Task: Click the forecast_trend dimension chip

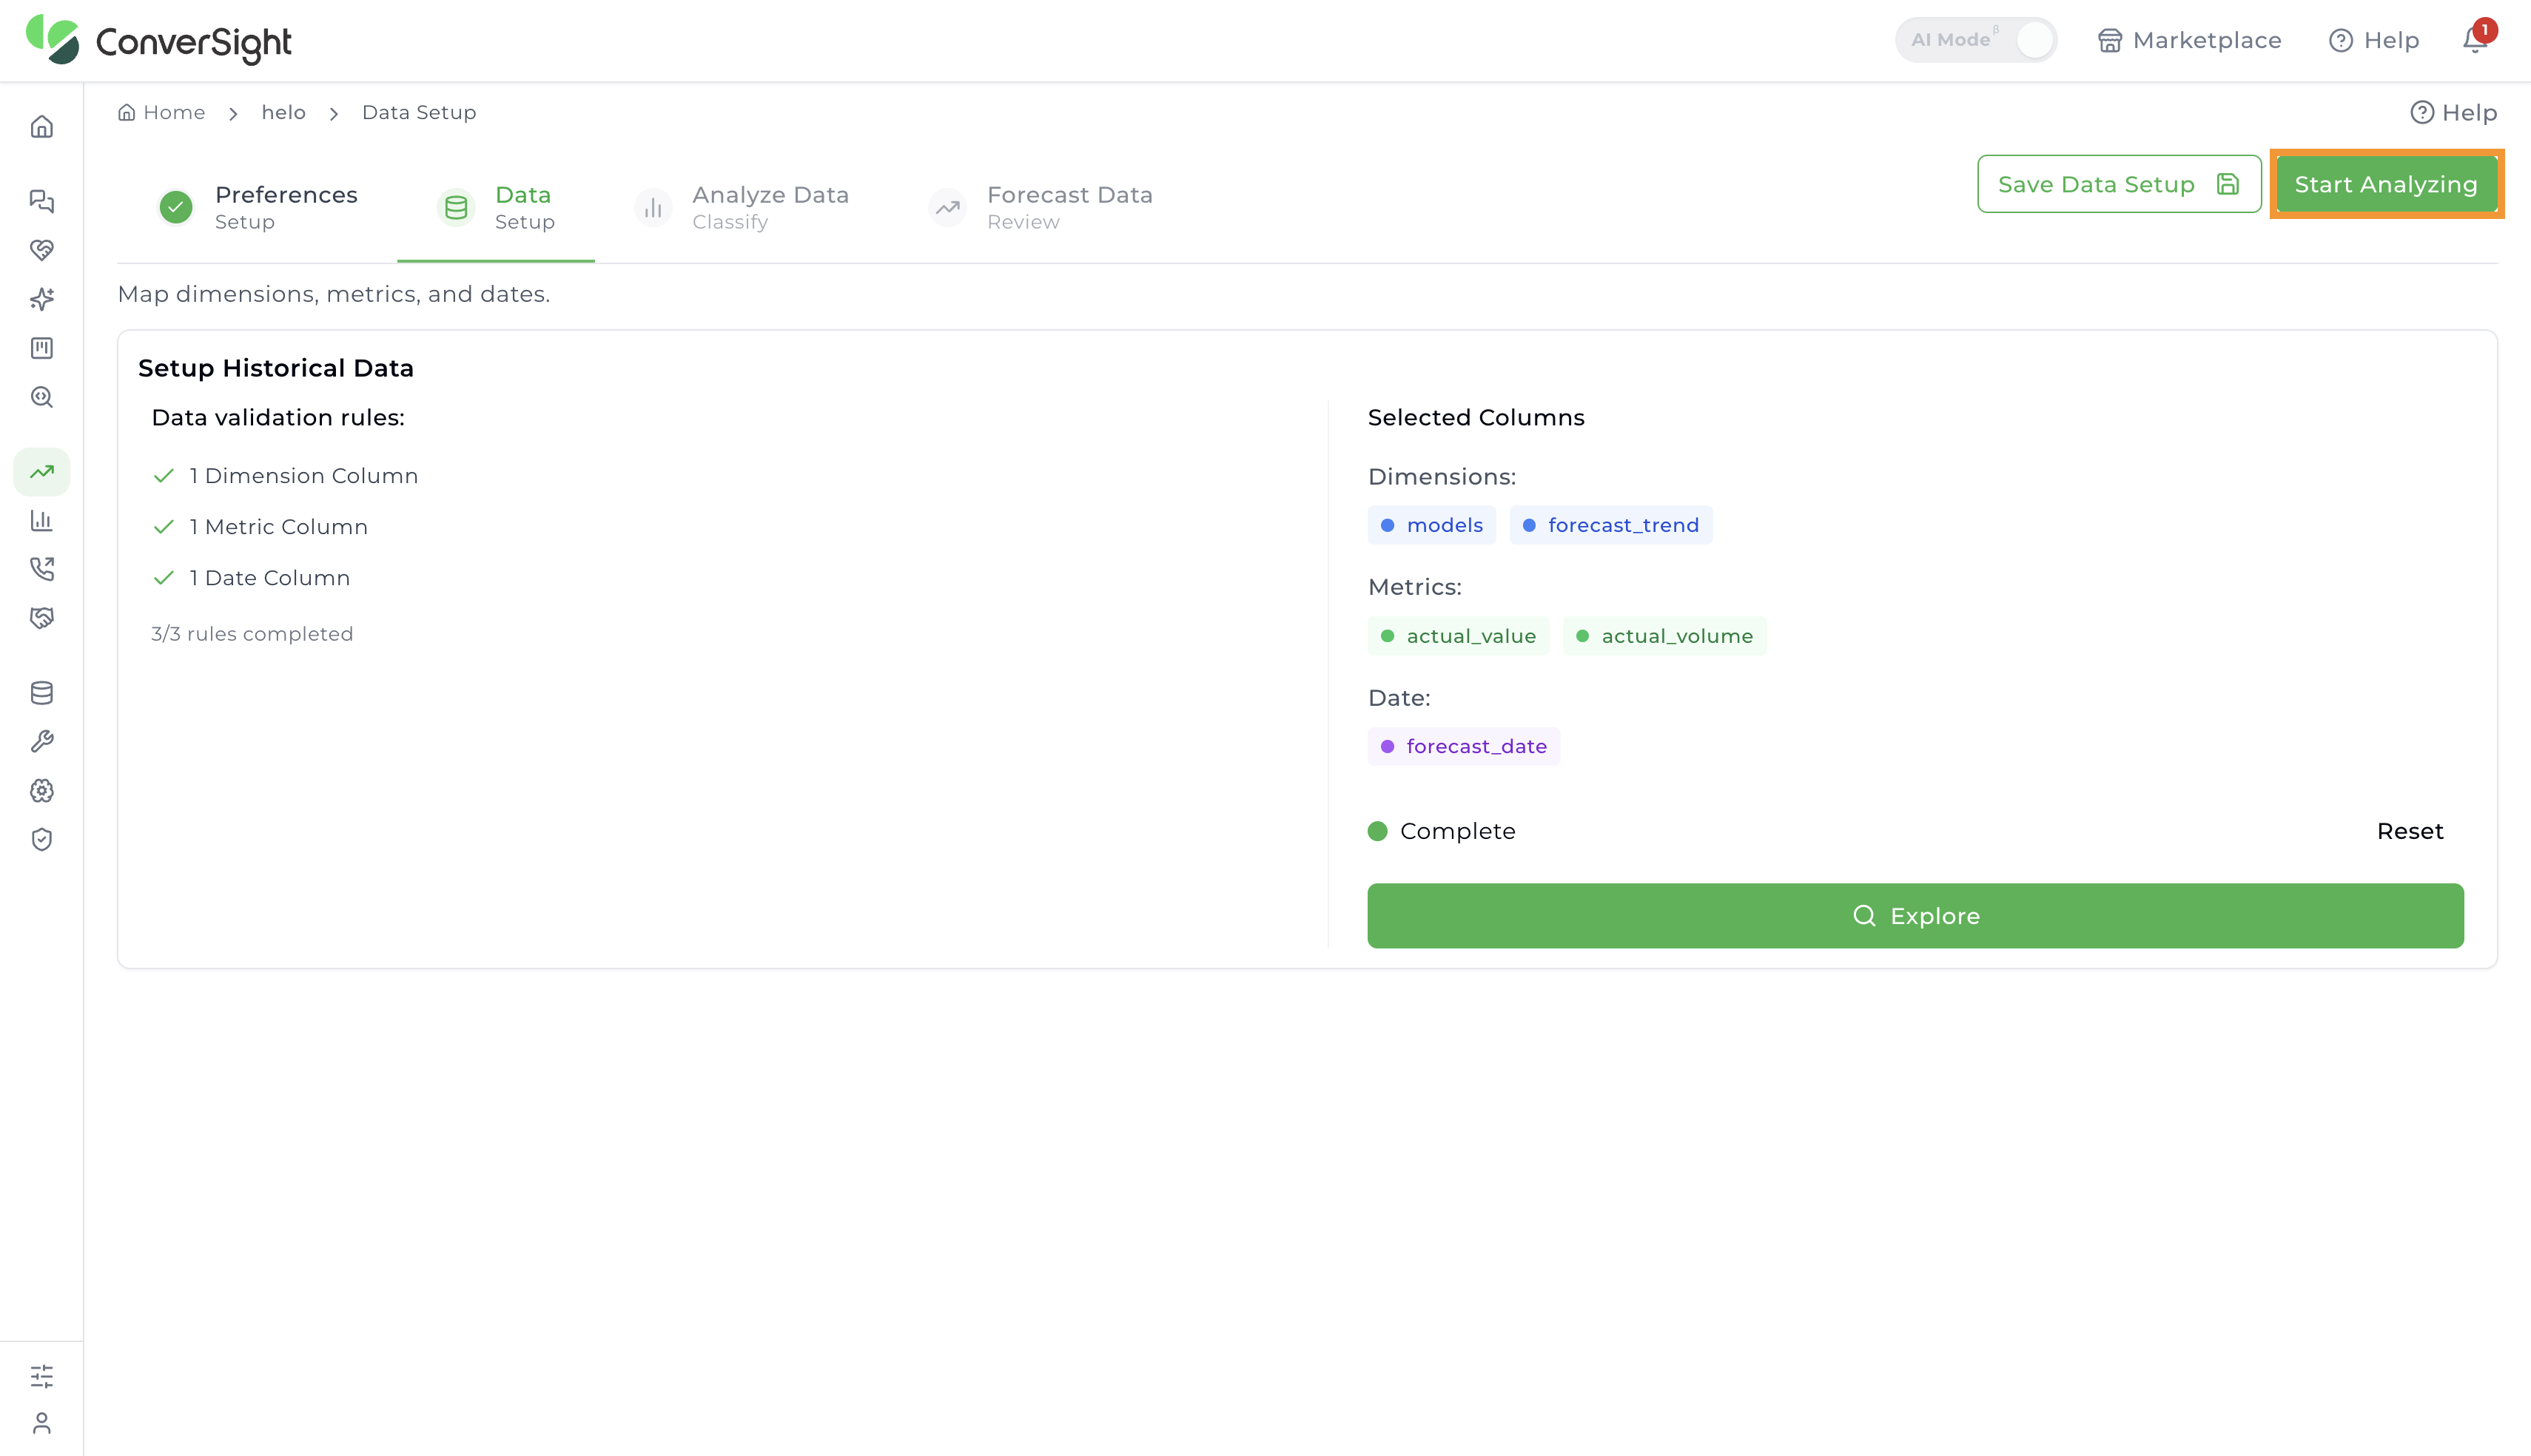Action: [1611, 525]
